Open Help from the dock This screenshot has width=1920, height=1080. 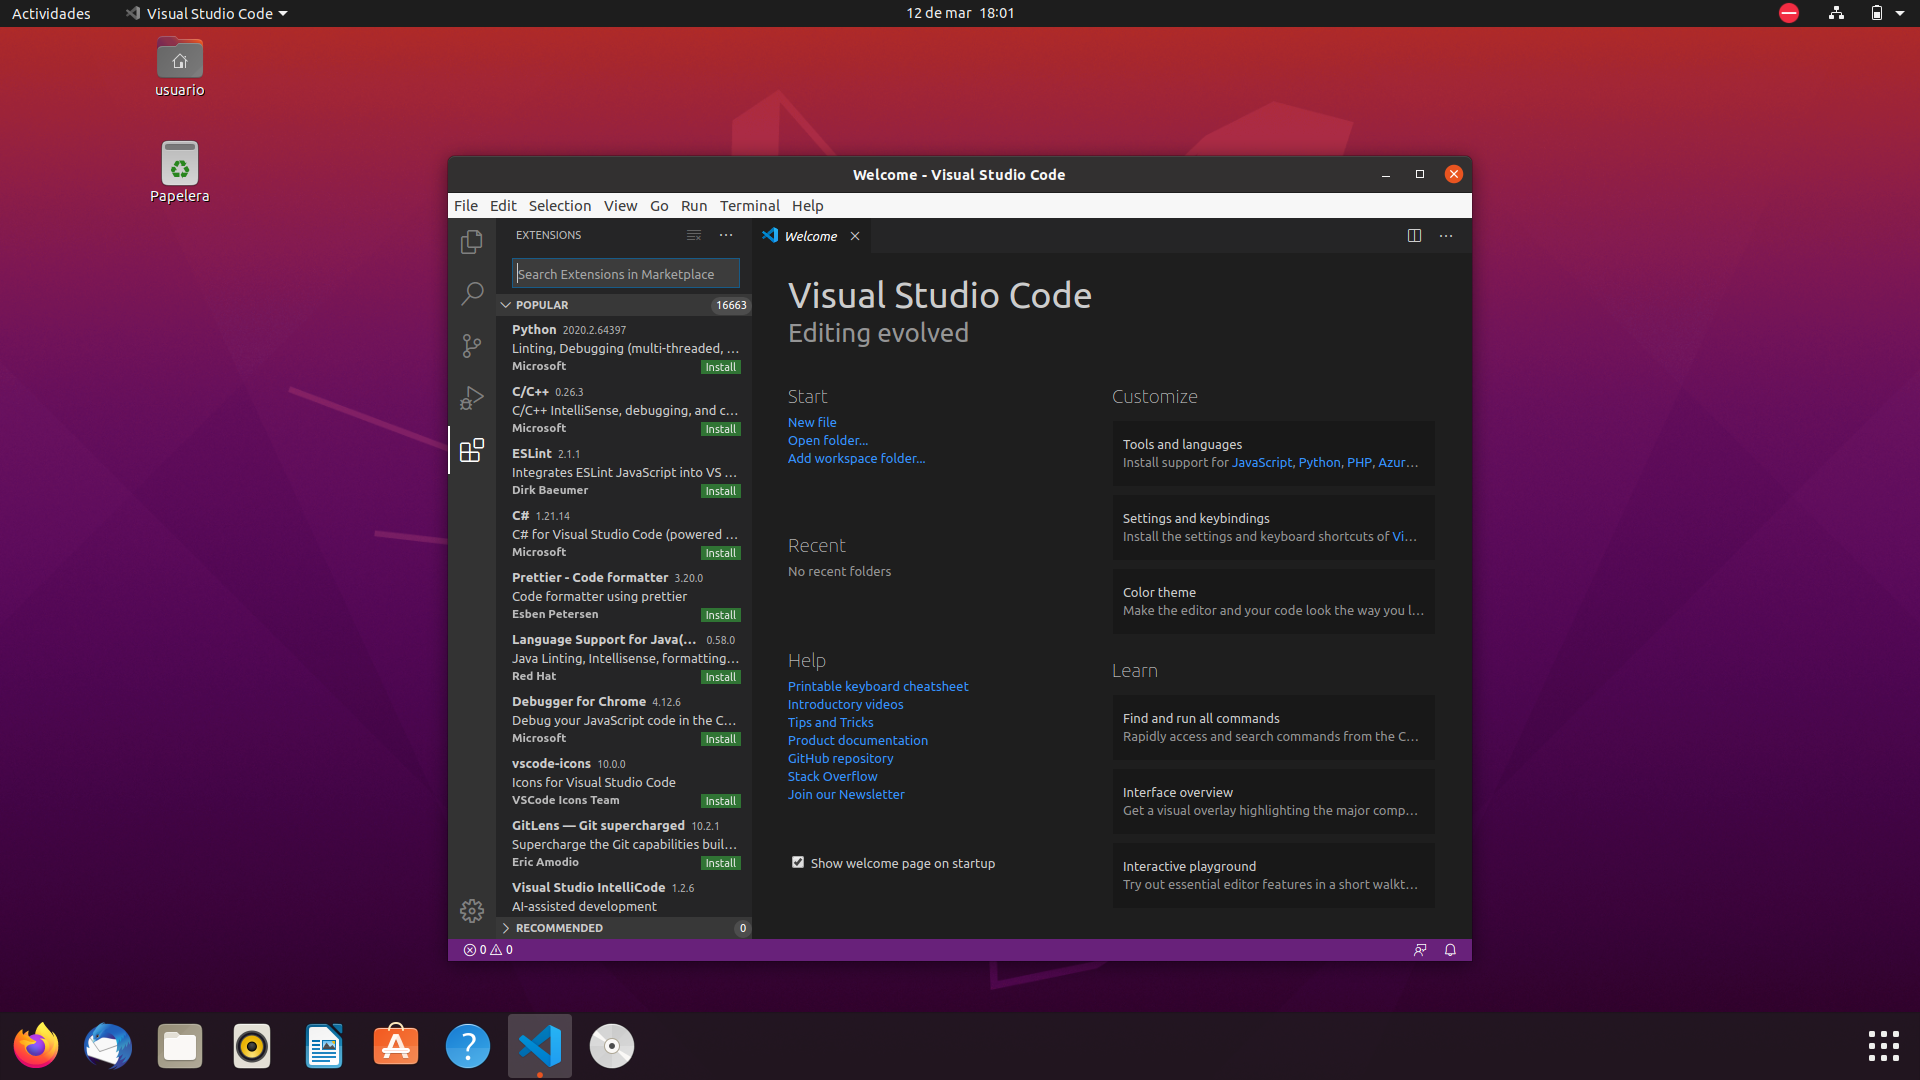pyautogui.click(x=468, y=1046)
